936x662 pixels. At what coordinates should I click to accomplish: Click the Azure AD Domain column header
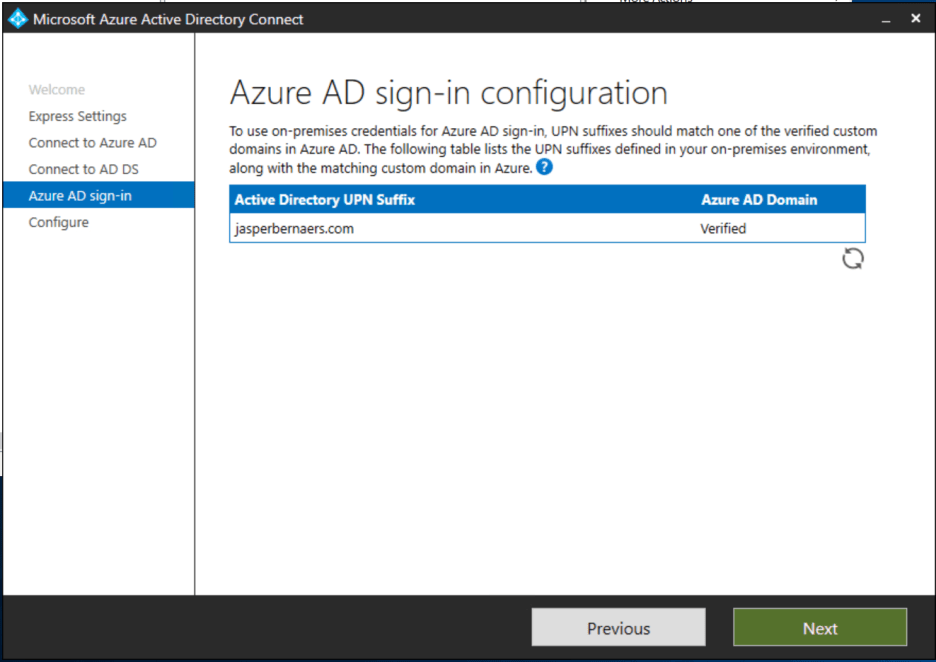click(x=760, y=199)
